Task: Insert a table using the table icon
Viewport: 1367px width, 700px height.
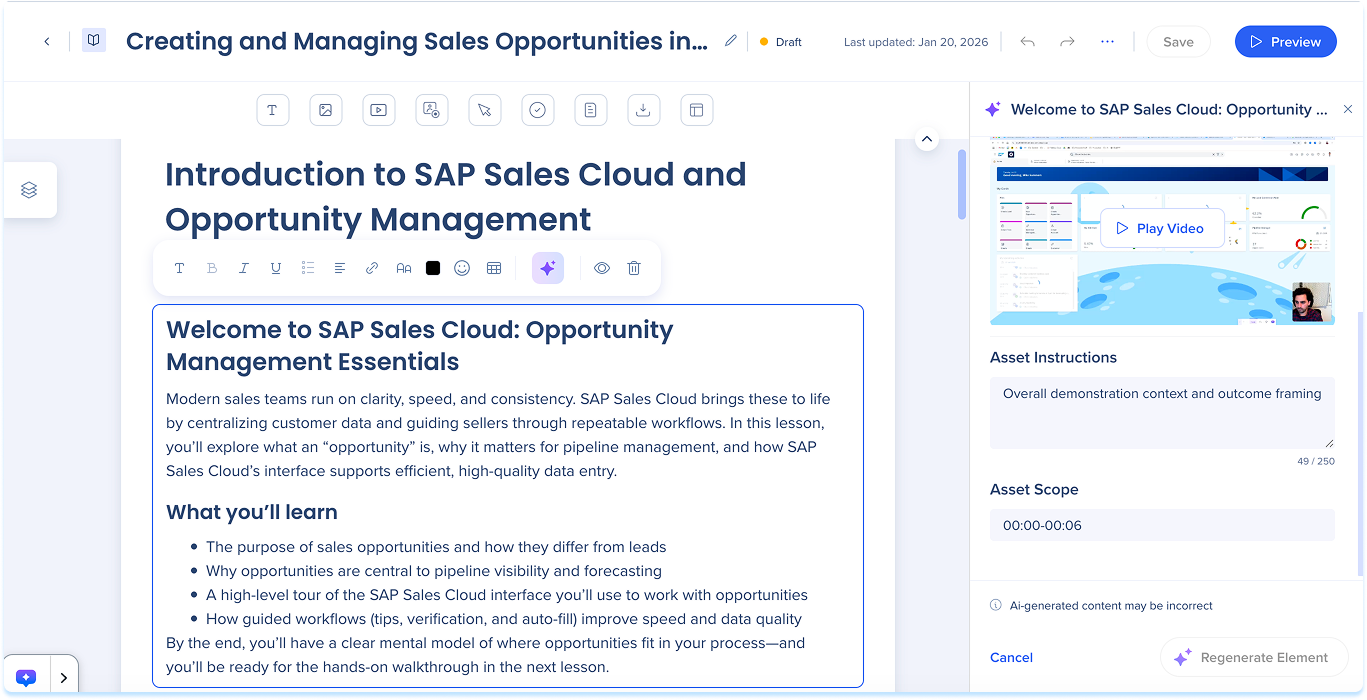Action: (x=493, y=268)
